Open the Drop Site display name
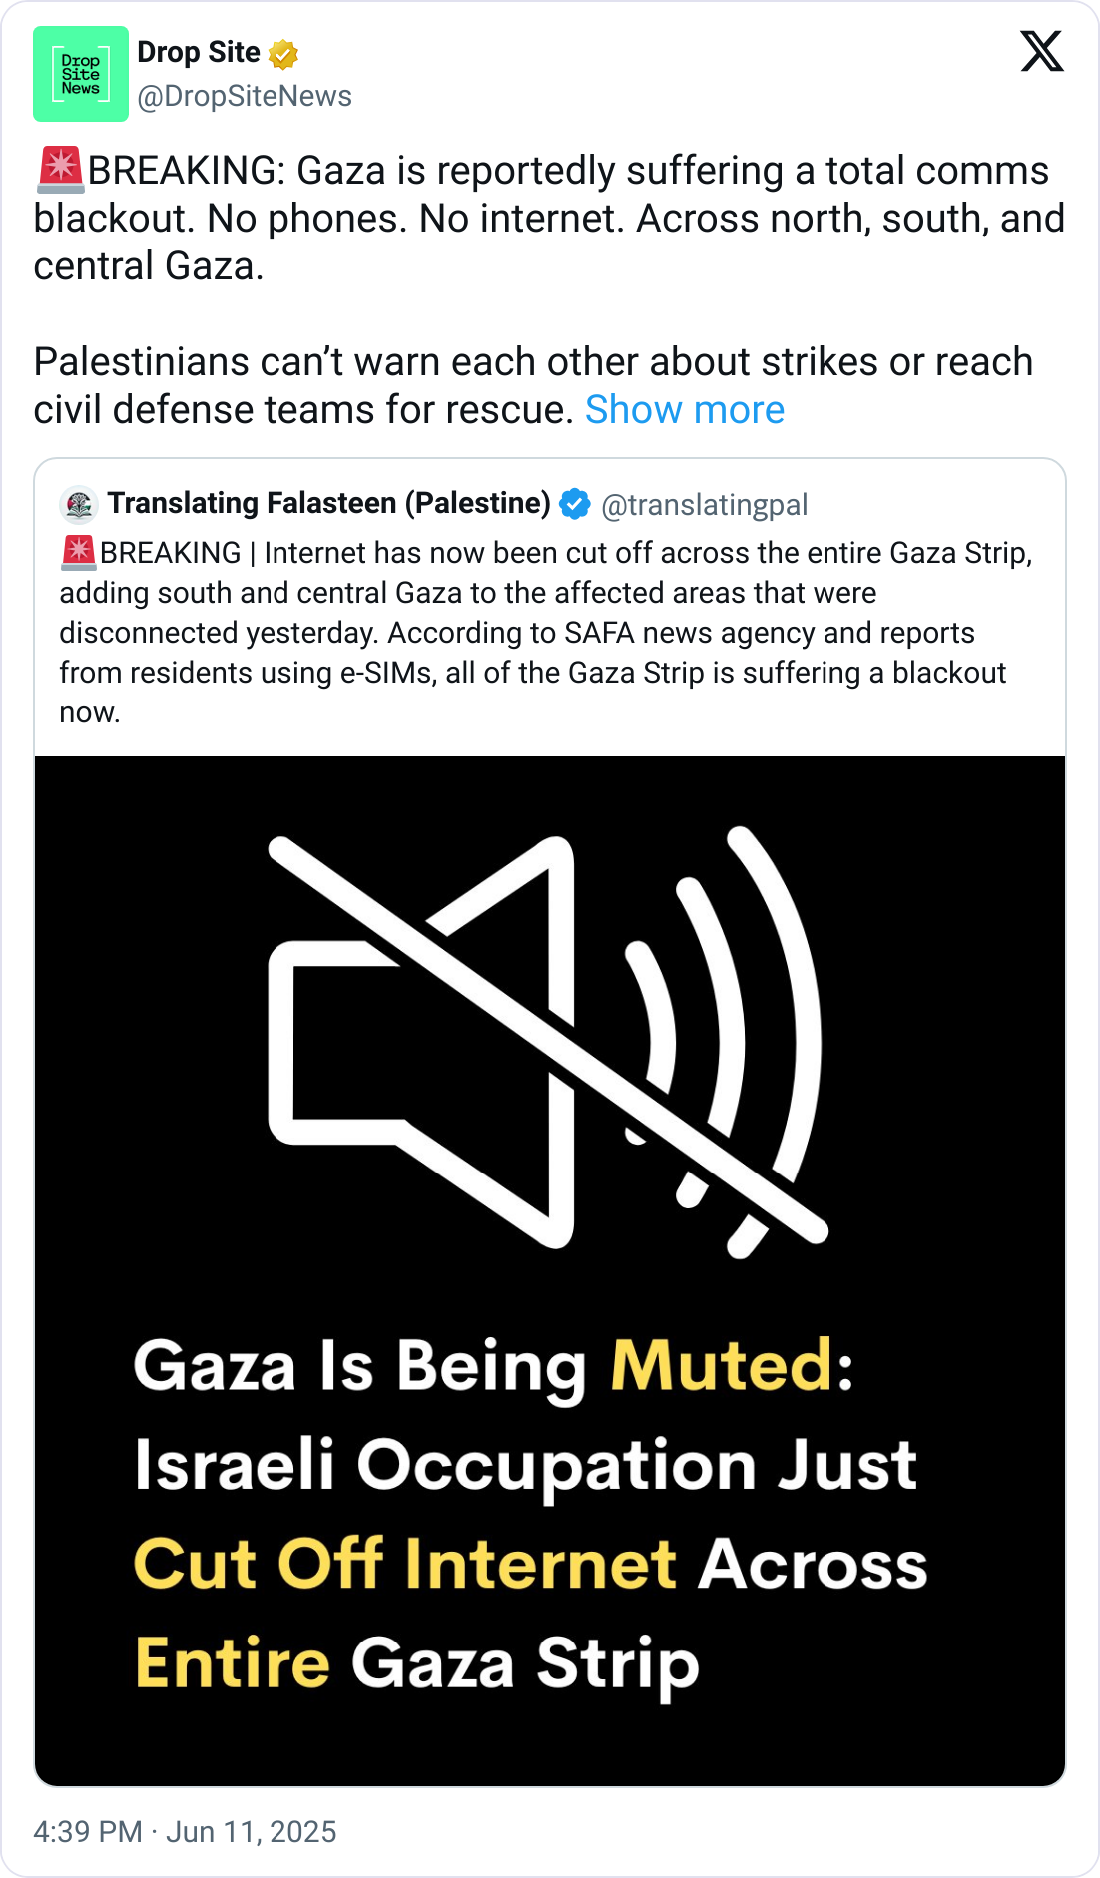Image resolution: width=1100 pixels, height=1878 pixels. 199,52
